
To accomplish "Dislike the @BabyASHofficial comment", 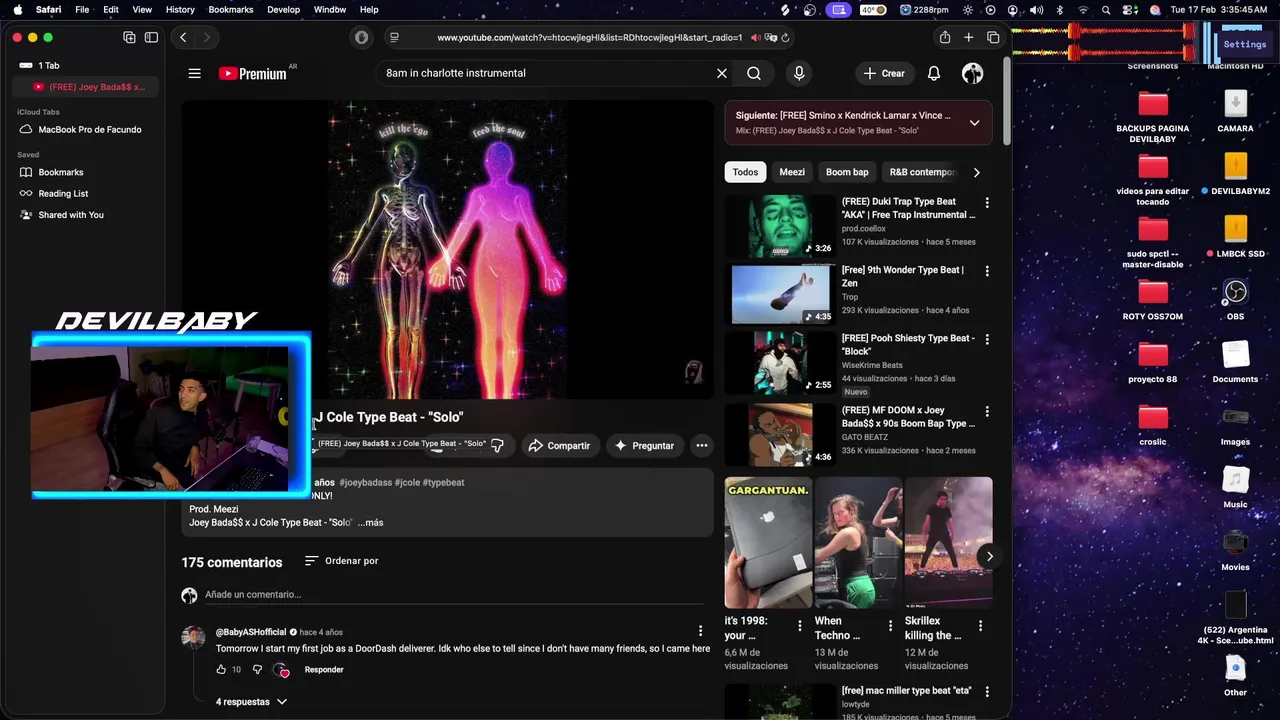I will coord(257,670).
